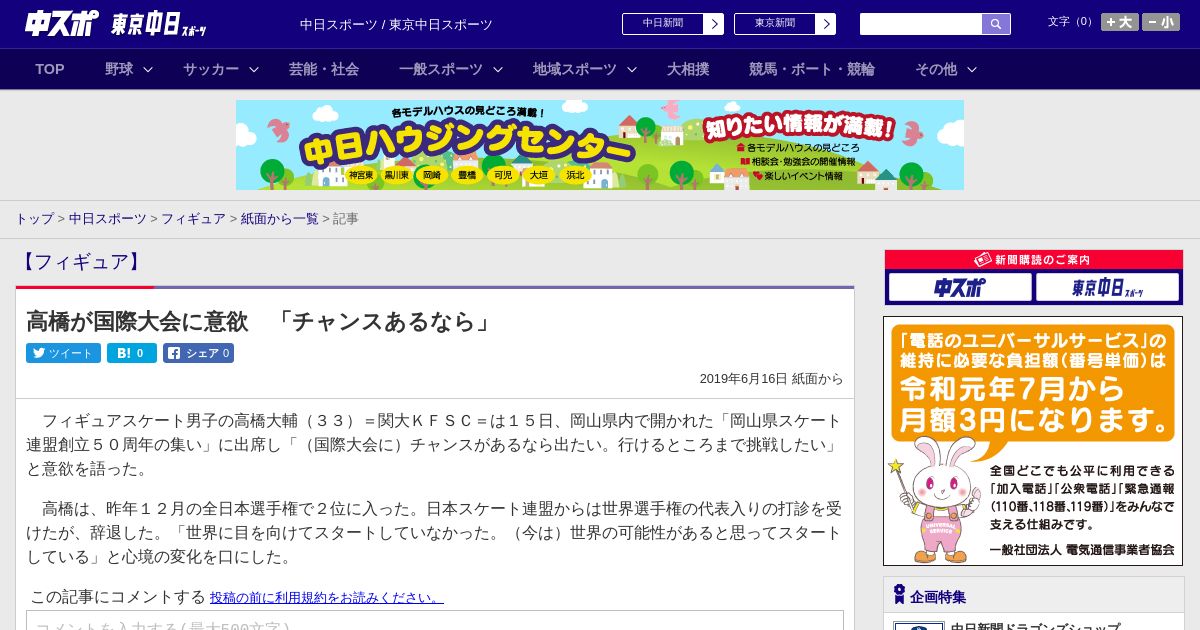Expand the 一般スポーツ dropdown chevron
The image size is (1200, 630).
click(497, 69)
